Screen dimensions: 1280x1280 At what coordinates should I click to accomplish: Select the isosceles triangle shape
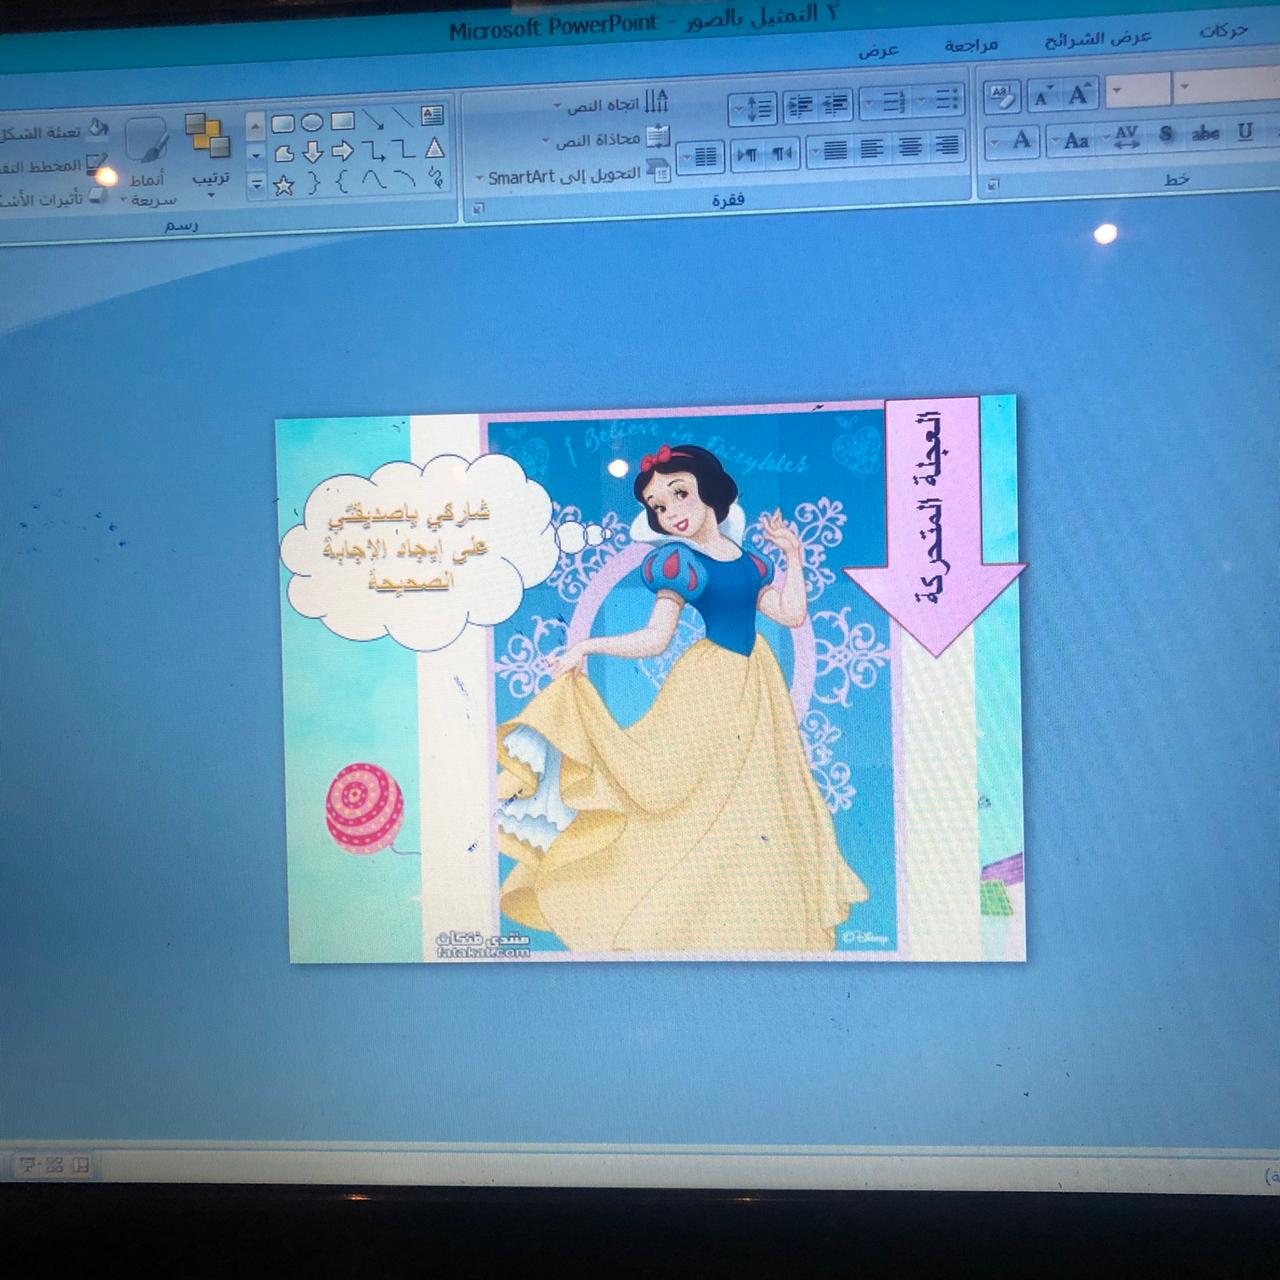434,148
